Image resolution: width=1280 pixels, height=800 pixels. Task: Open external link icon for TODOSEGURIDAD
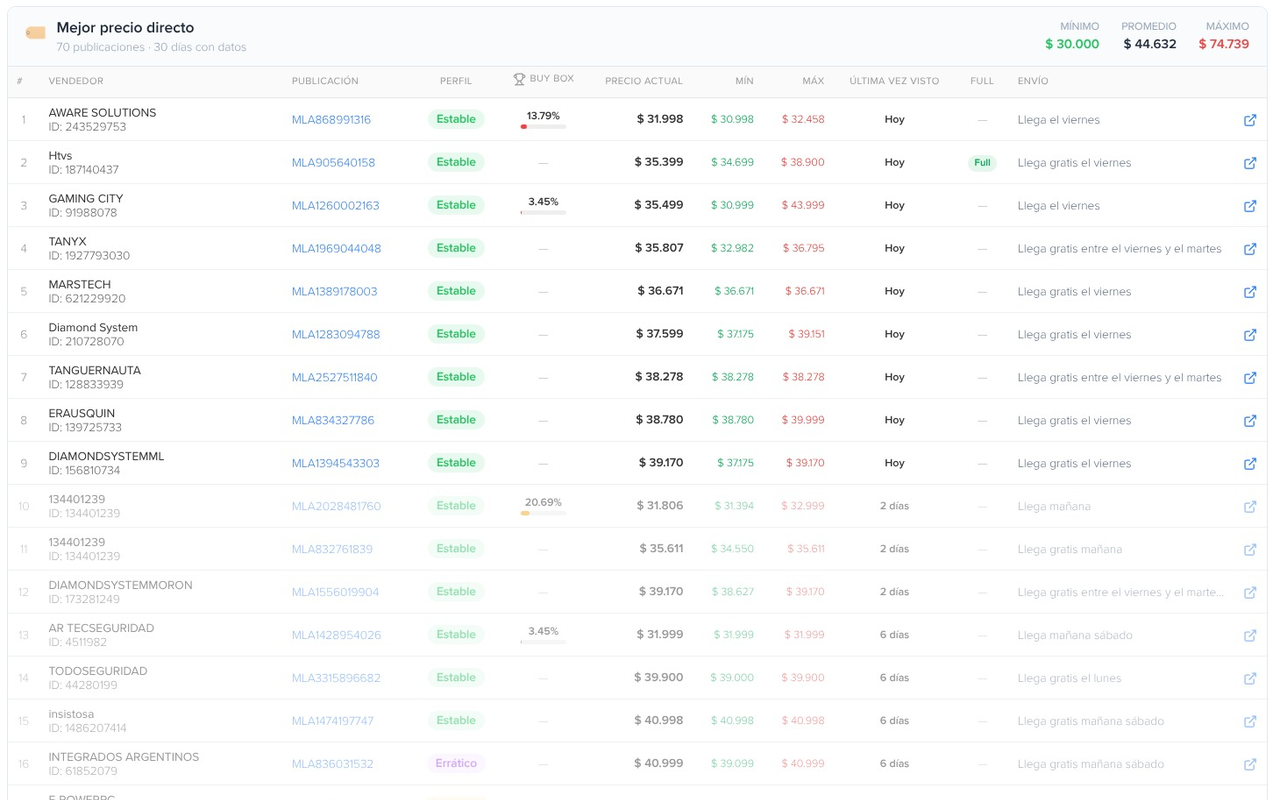(1250, 679)
